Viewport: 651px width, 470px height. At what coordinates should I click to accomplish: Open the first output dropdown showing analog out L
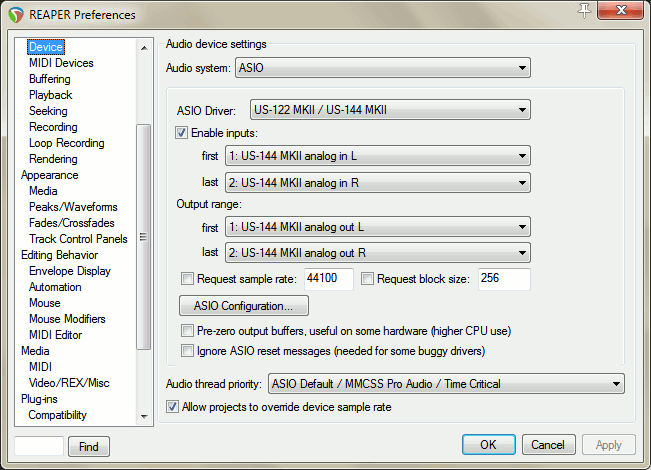[x=378, y=227]
